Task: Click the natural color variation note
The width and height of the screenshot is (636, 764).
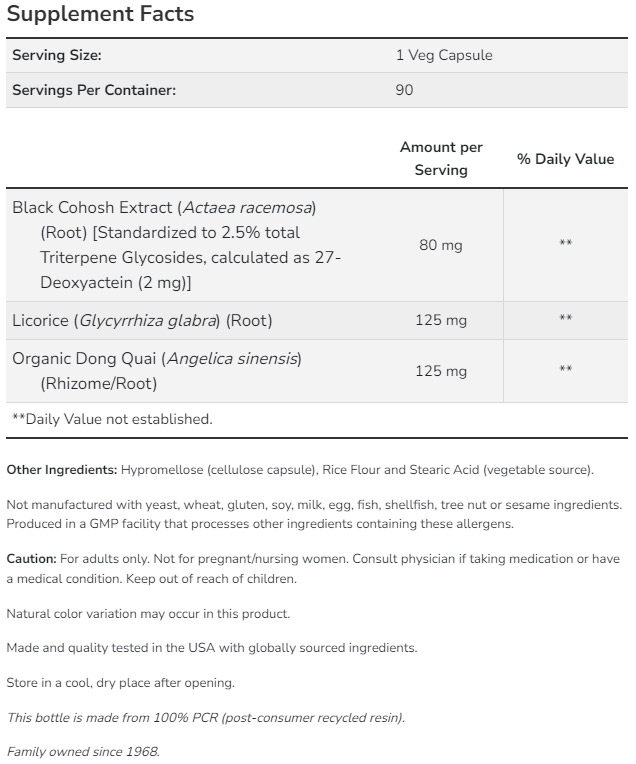Action: pos(148,613)
